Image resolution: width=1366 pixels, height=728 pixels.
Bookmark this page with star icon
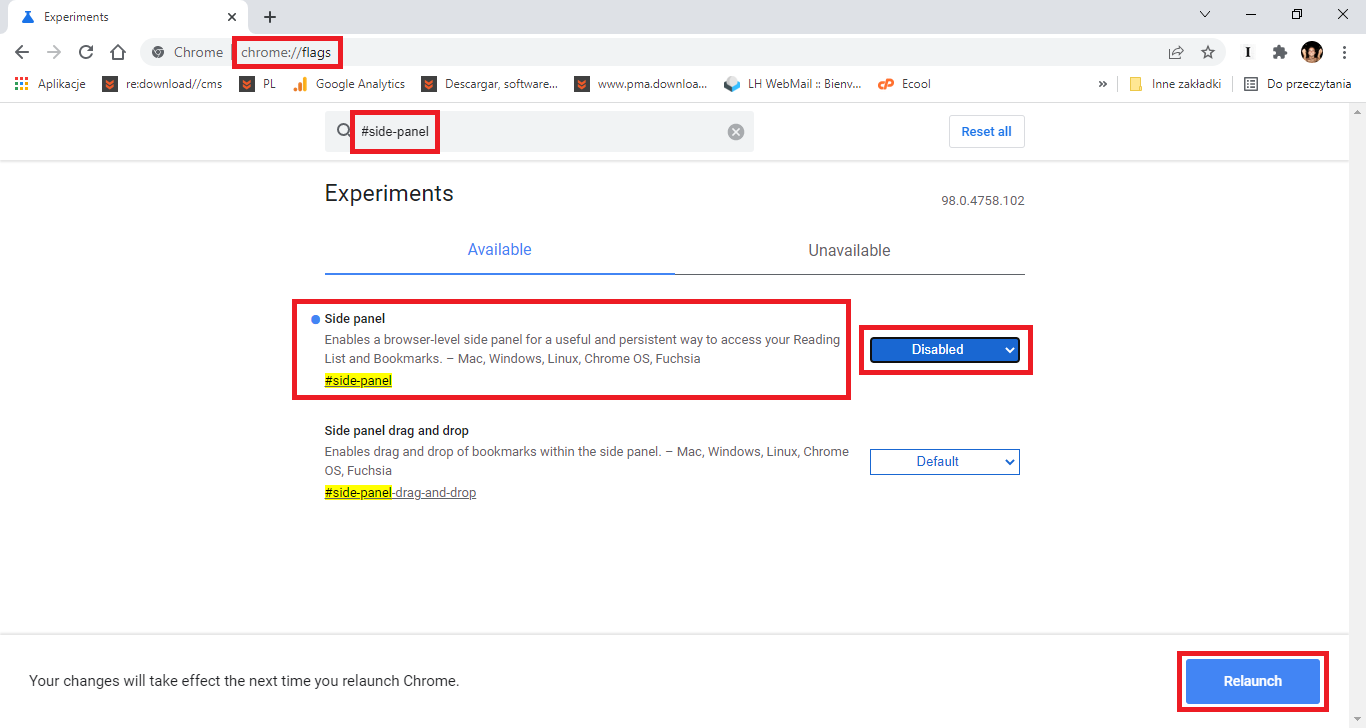click(1208, 52)
